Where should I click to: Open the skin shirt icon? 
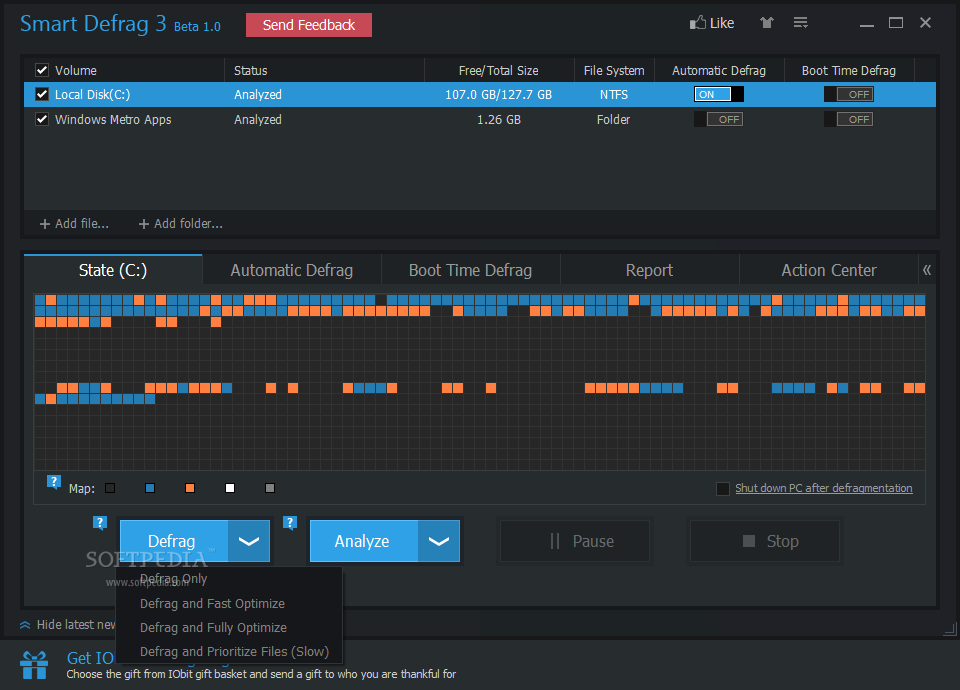(x=767, y=23)
